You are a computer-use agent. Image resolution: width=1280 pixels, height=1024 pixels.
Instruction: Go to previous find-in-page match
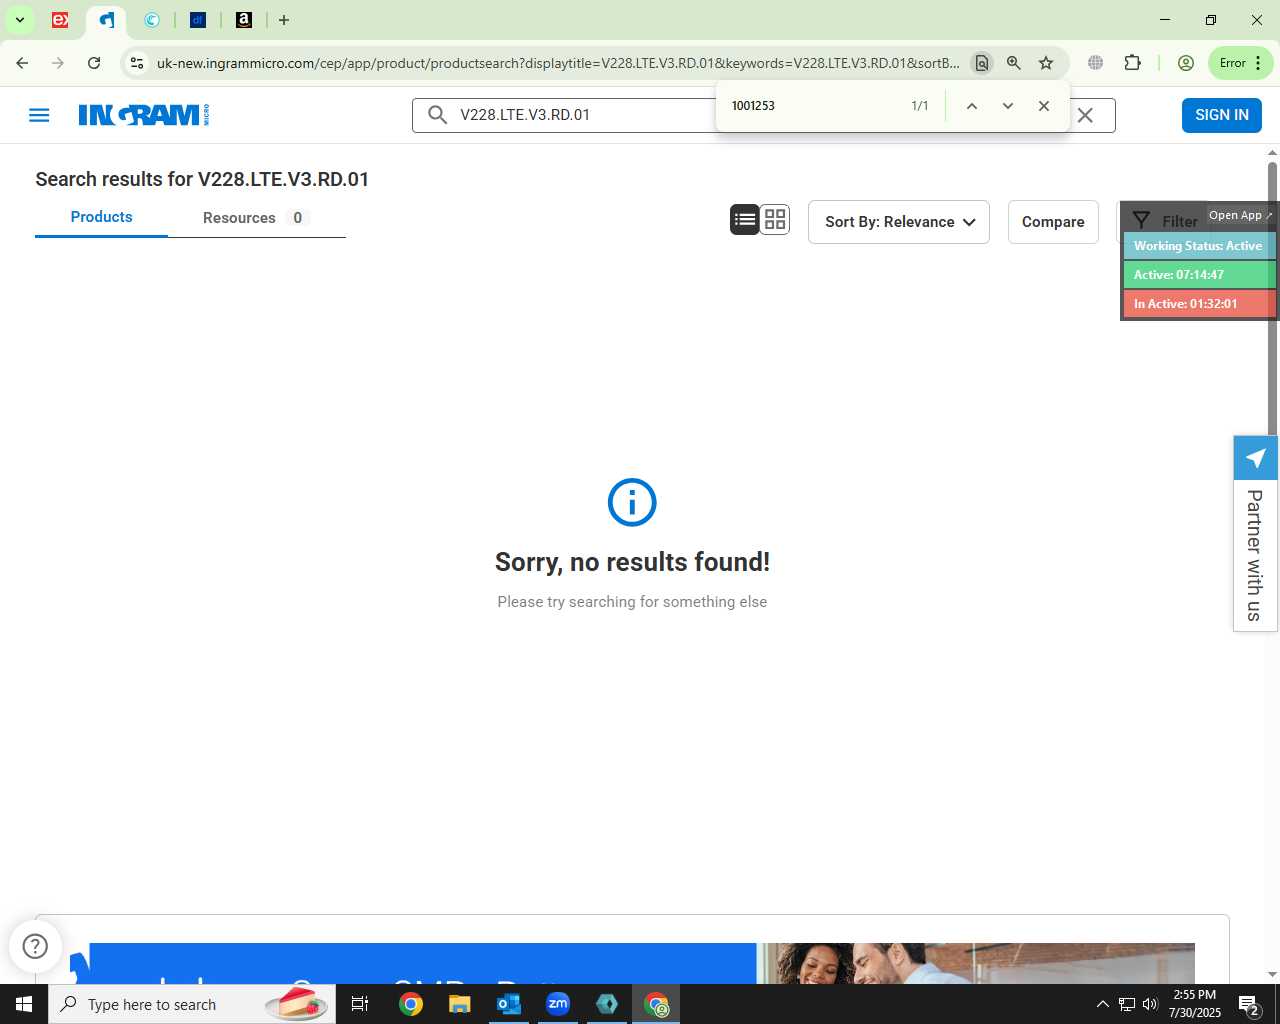[x=971, y=106]
